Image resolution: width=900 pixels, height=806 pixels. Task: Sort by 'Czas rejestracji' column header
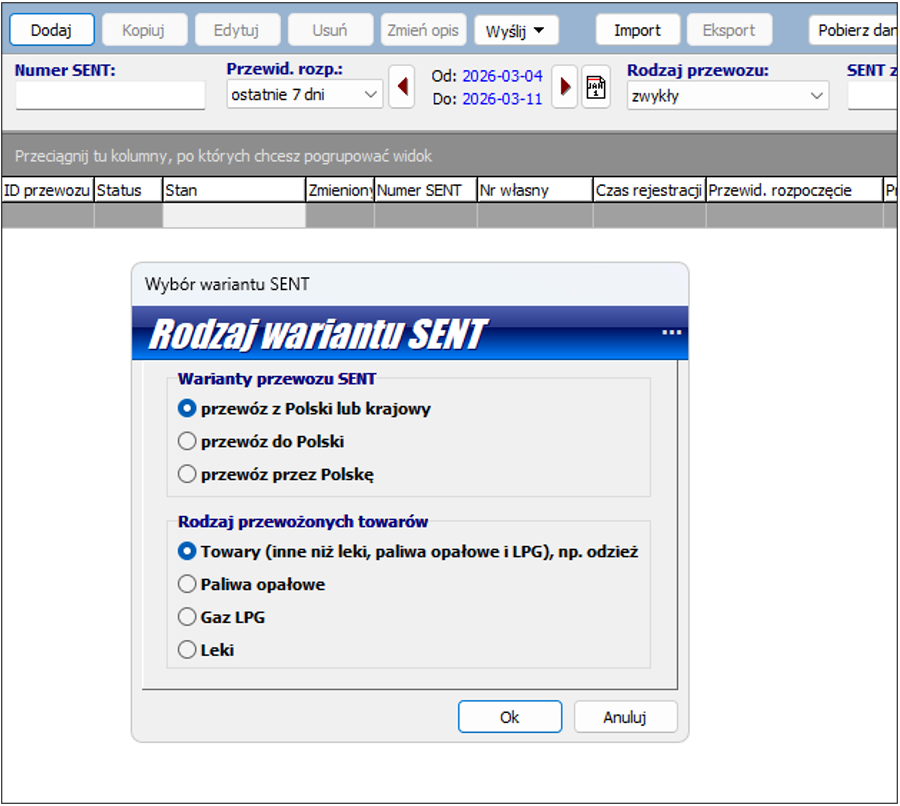pos(648,190)
